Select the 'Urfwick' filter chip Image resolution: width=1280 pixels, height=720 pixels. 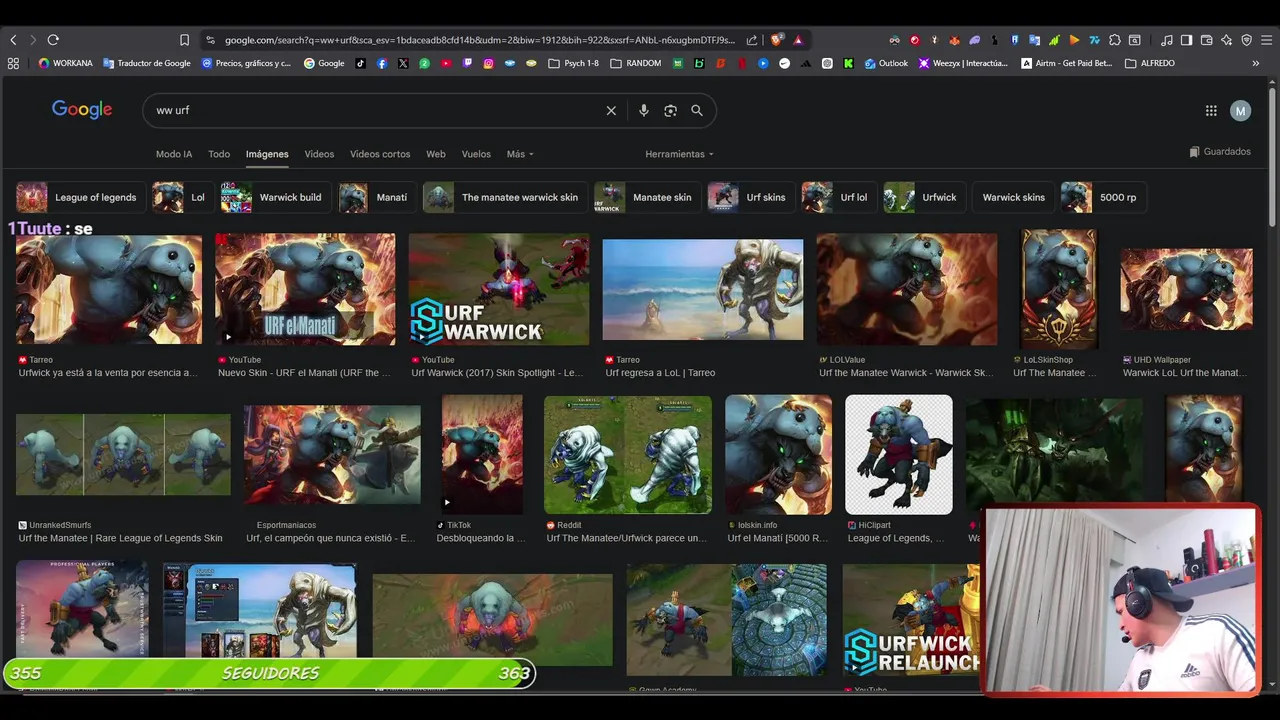pyautogui.click(x=924, y=197)
